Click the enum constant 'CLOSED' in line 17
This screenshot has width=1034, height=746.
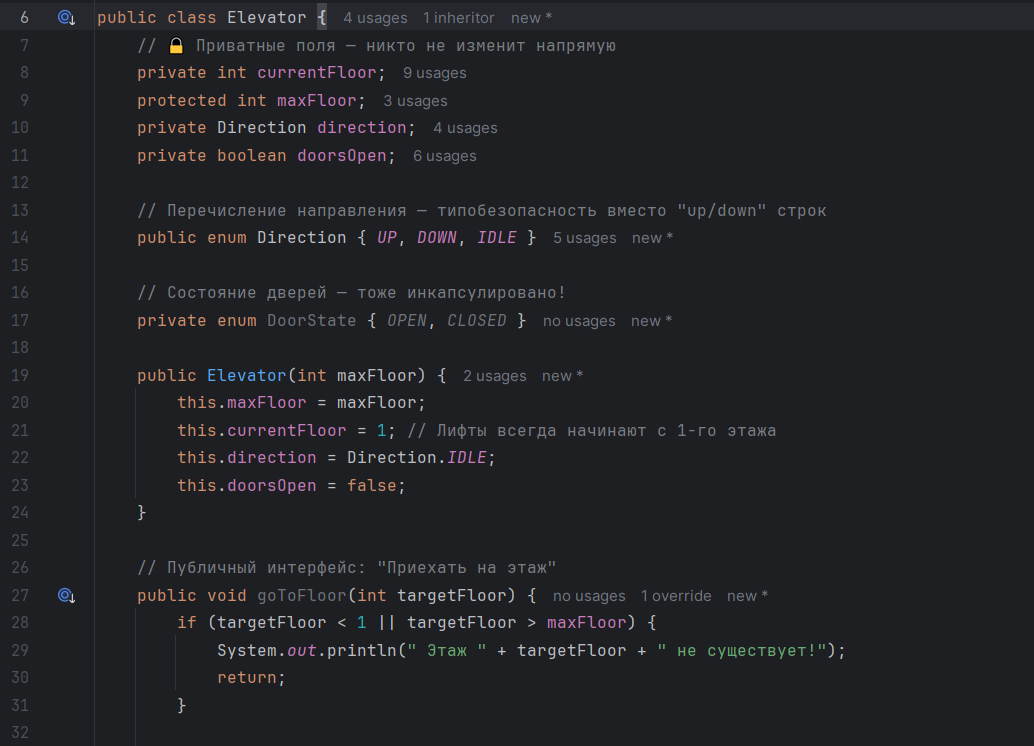click(477, 321)
